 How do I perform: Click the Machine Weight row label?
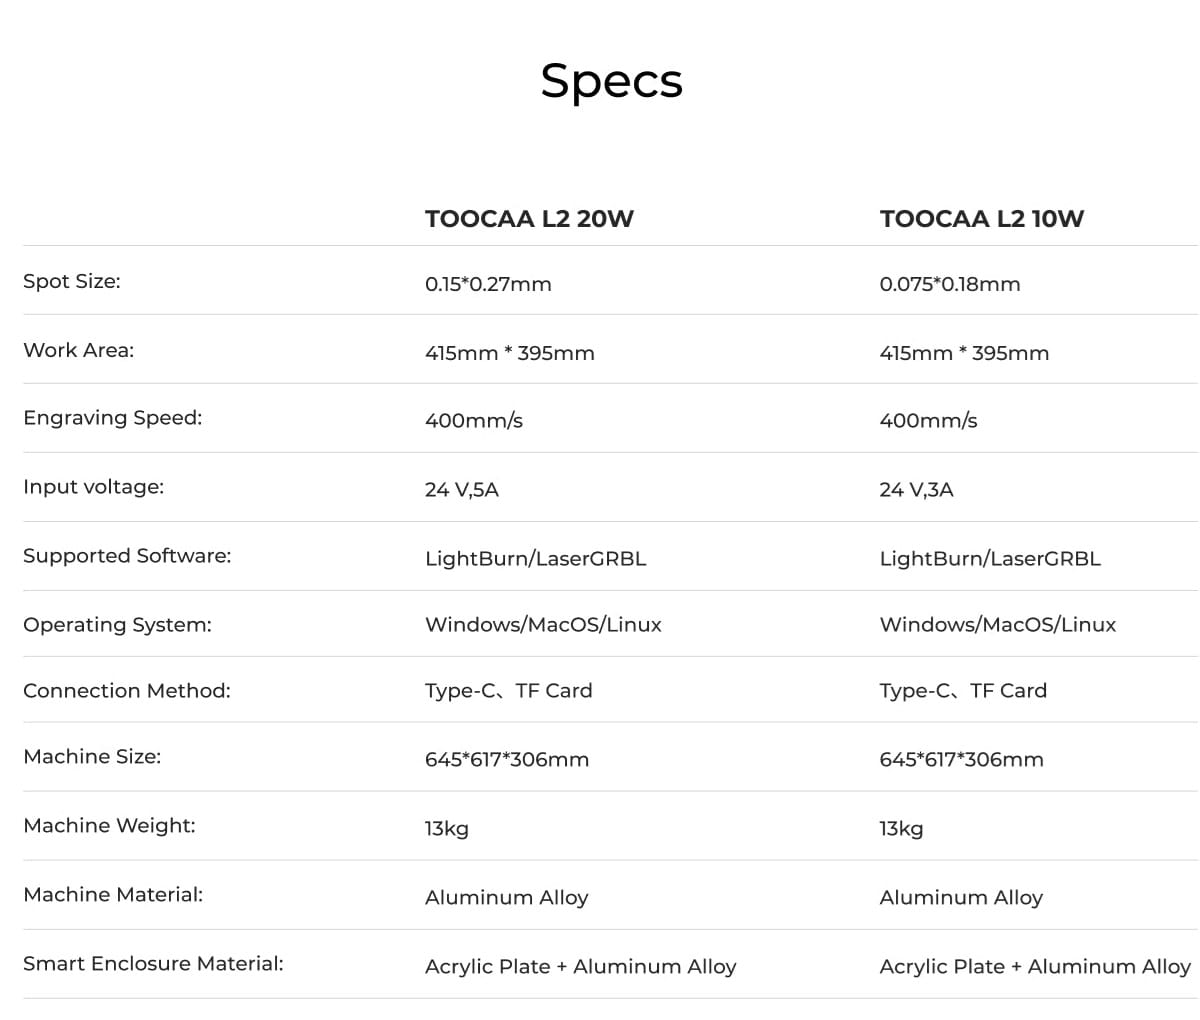coord(109,826)
